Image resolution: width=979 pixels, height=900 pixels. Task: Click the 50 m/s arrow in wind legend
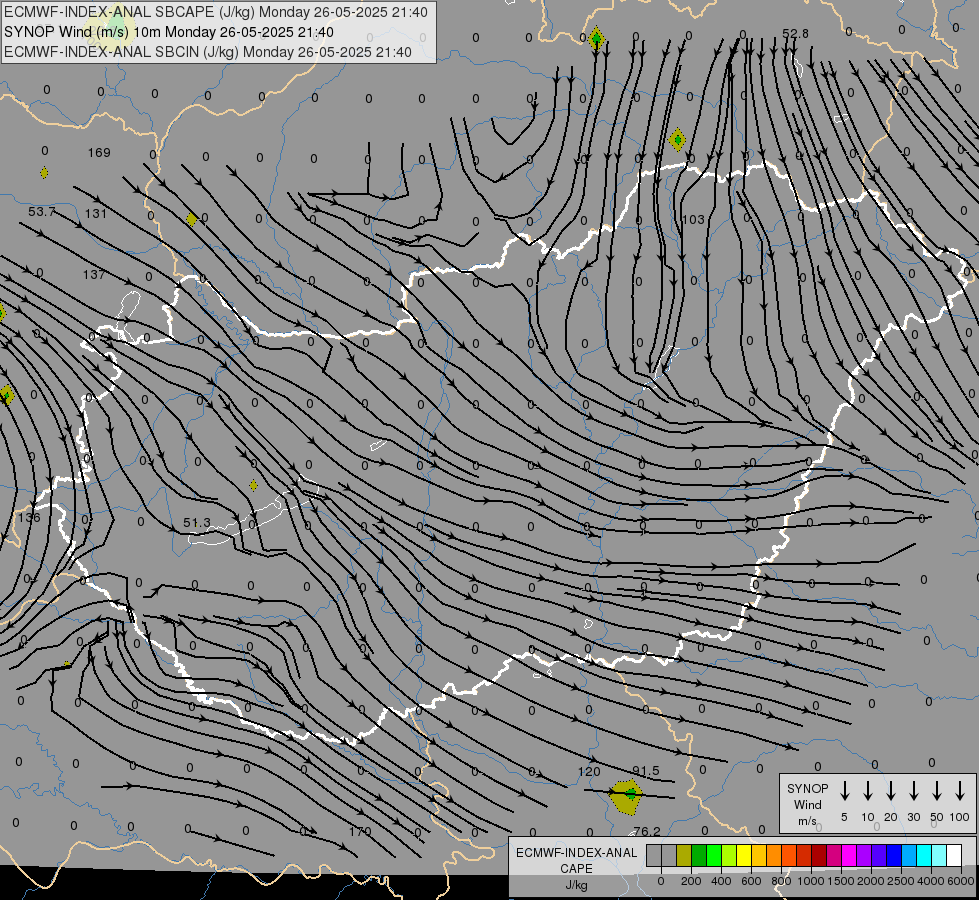(x=937, y=791)
